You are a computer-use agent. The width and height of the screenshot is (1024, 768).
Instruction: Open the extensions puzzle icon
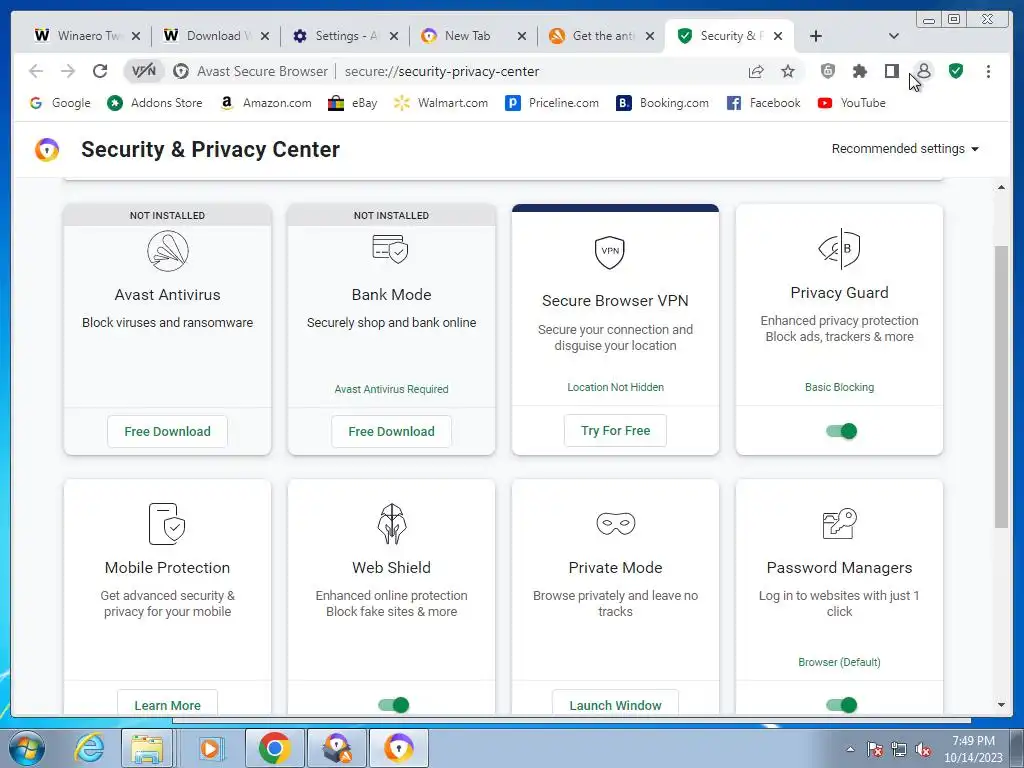[x=860, y=71]
